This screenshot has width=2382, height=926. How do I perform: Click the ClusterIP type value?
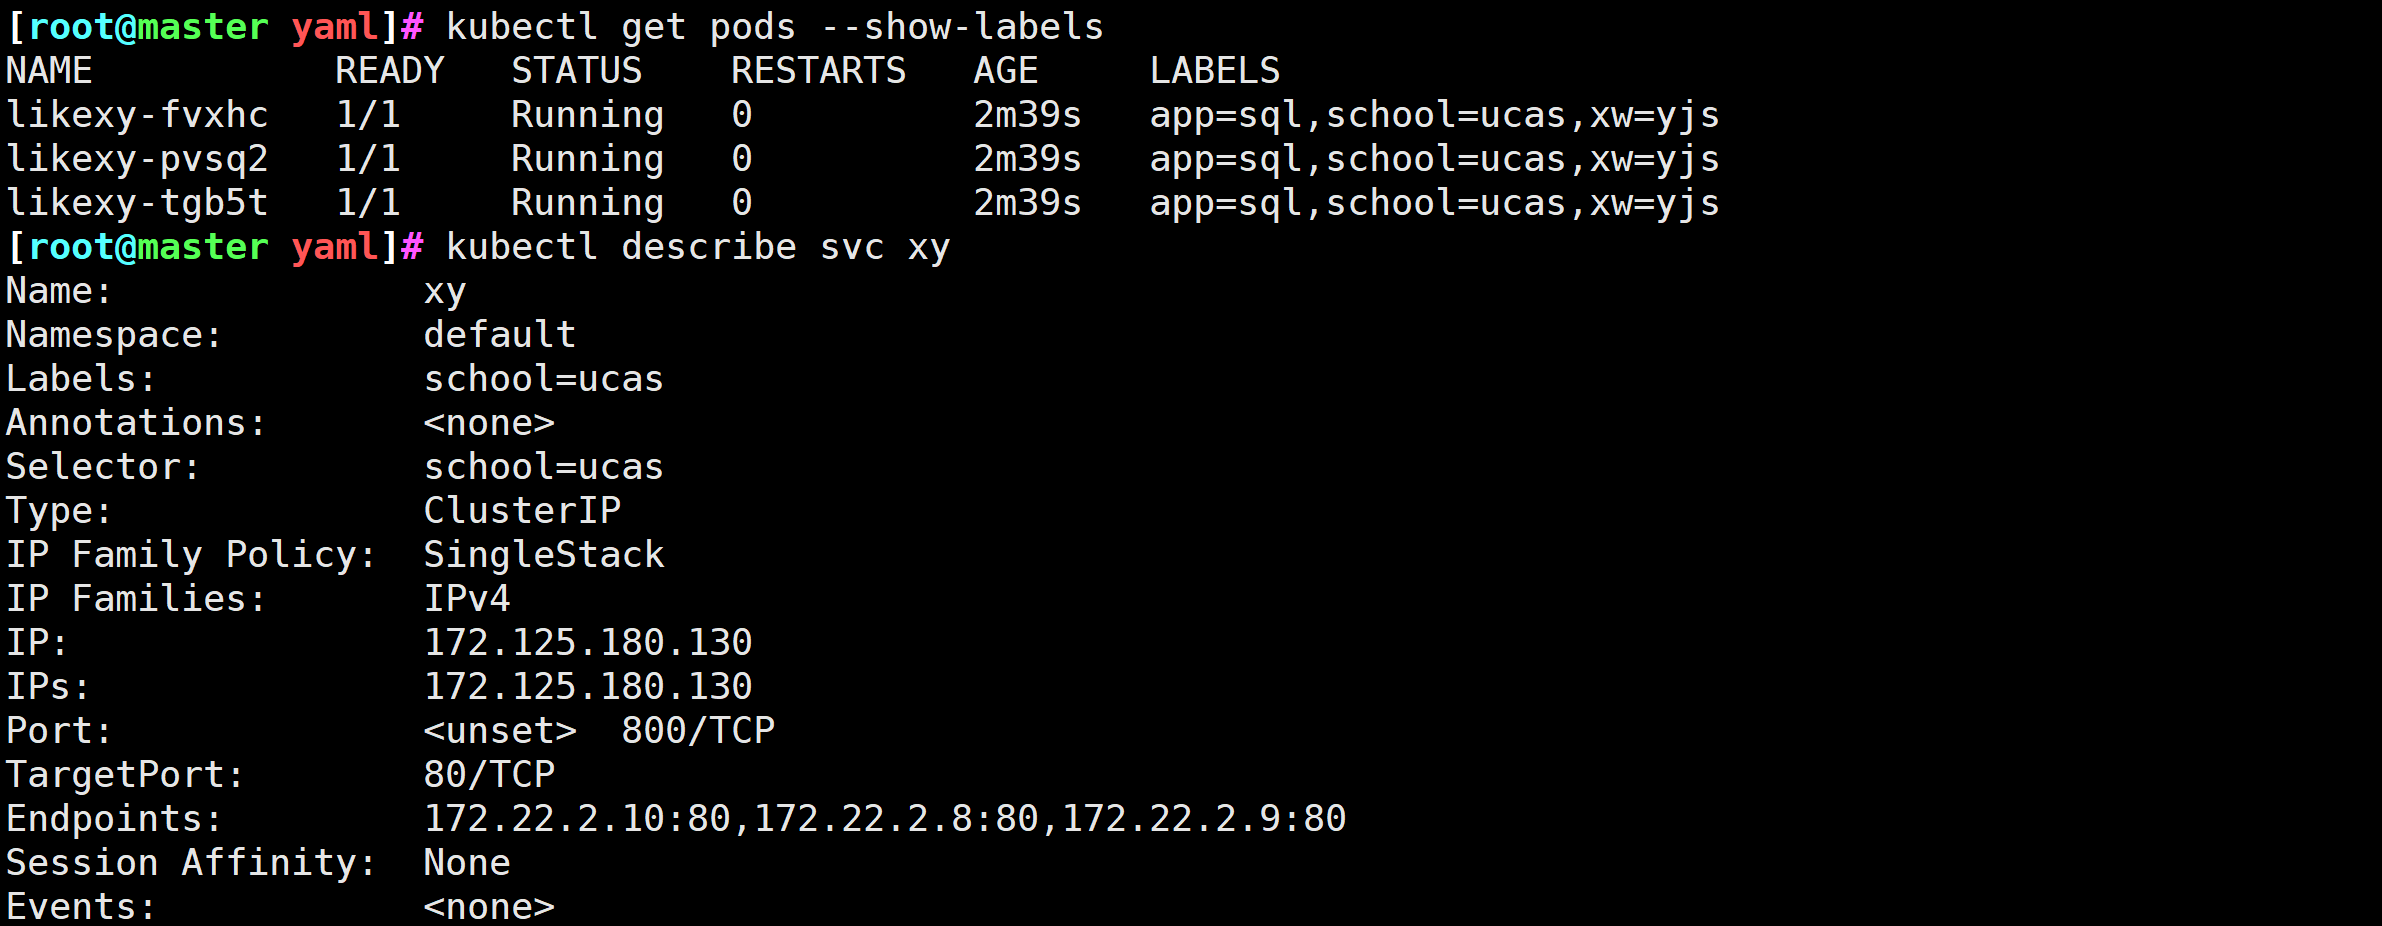click(522, 511)
